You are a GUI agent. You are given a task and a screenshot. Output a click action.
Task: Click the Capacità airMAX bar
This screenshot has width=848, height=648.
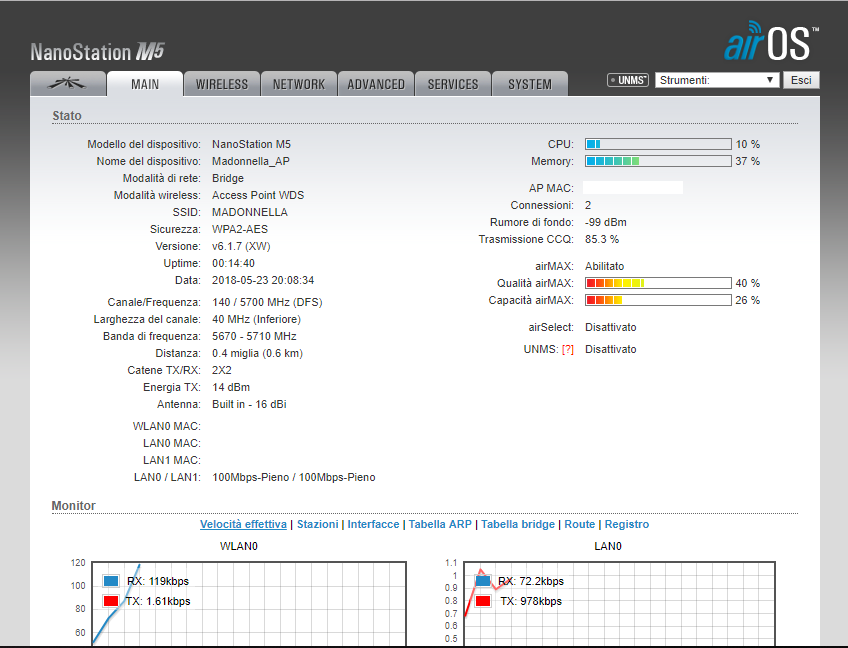658,300
